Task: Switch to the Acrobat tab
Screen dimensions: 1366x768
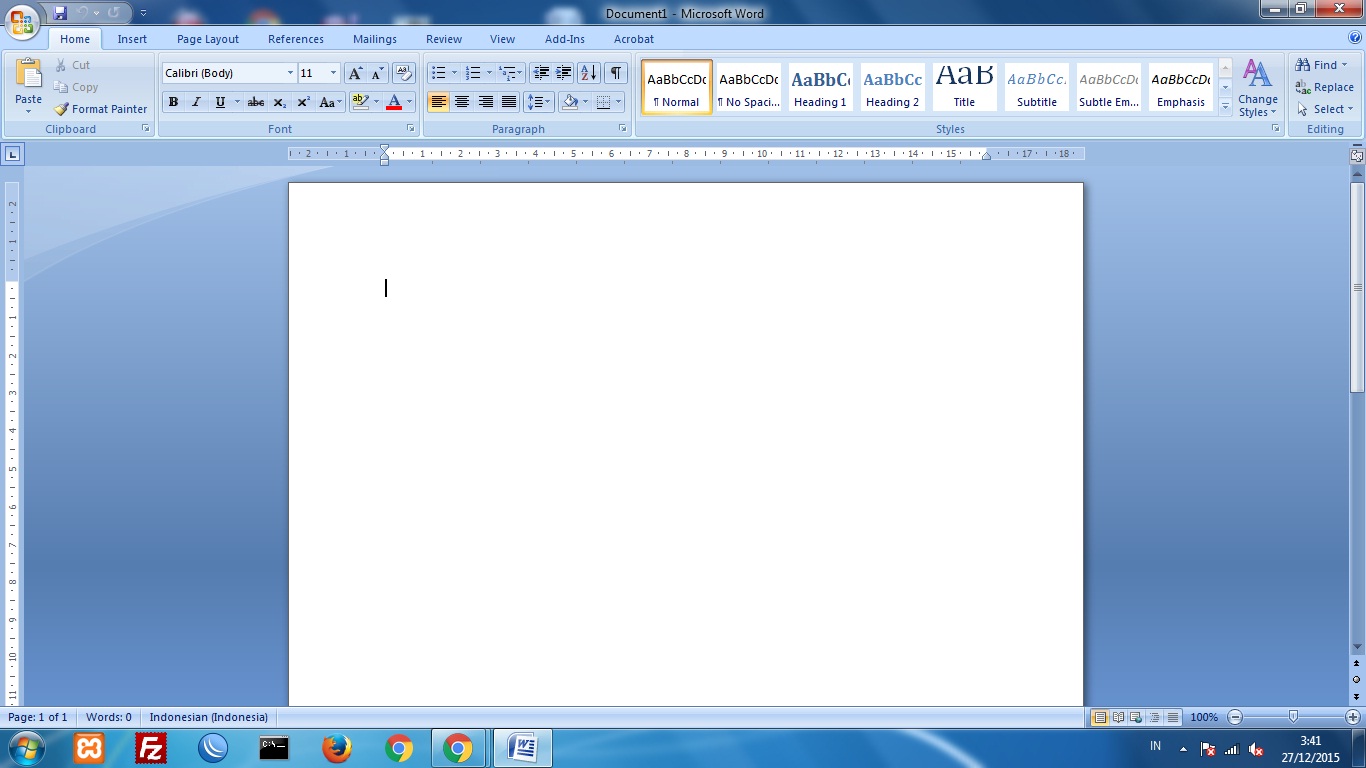Action: (634, 39)
